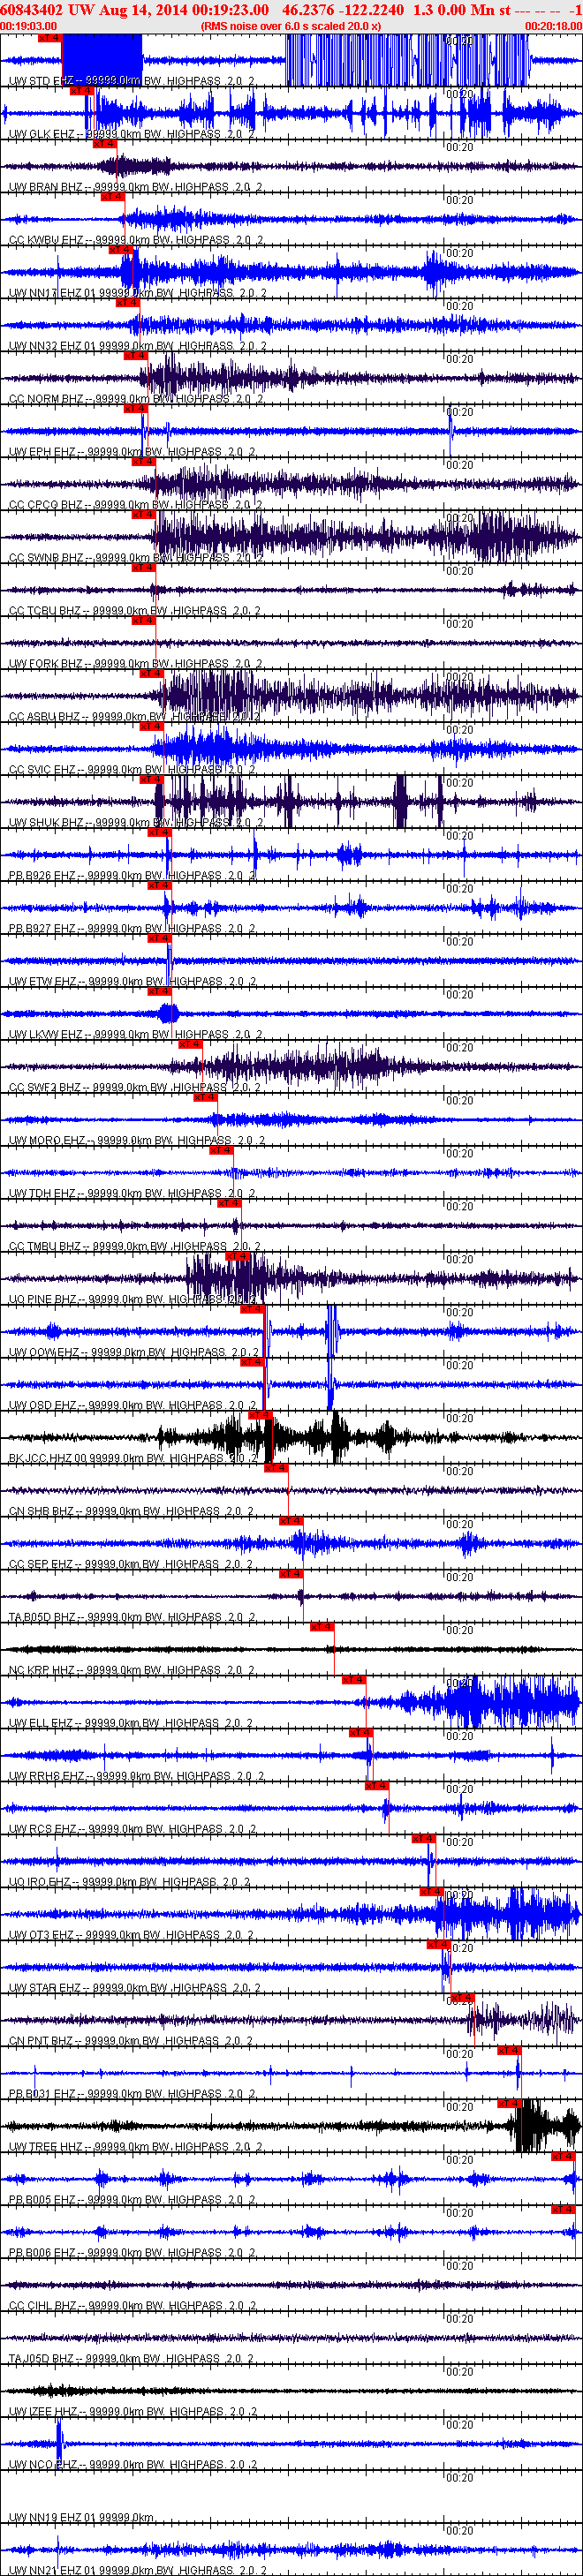Select the CC TCBU BHZ station label

tap(136, 611)
